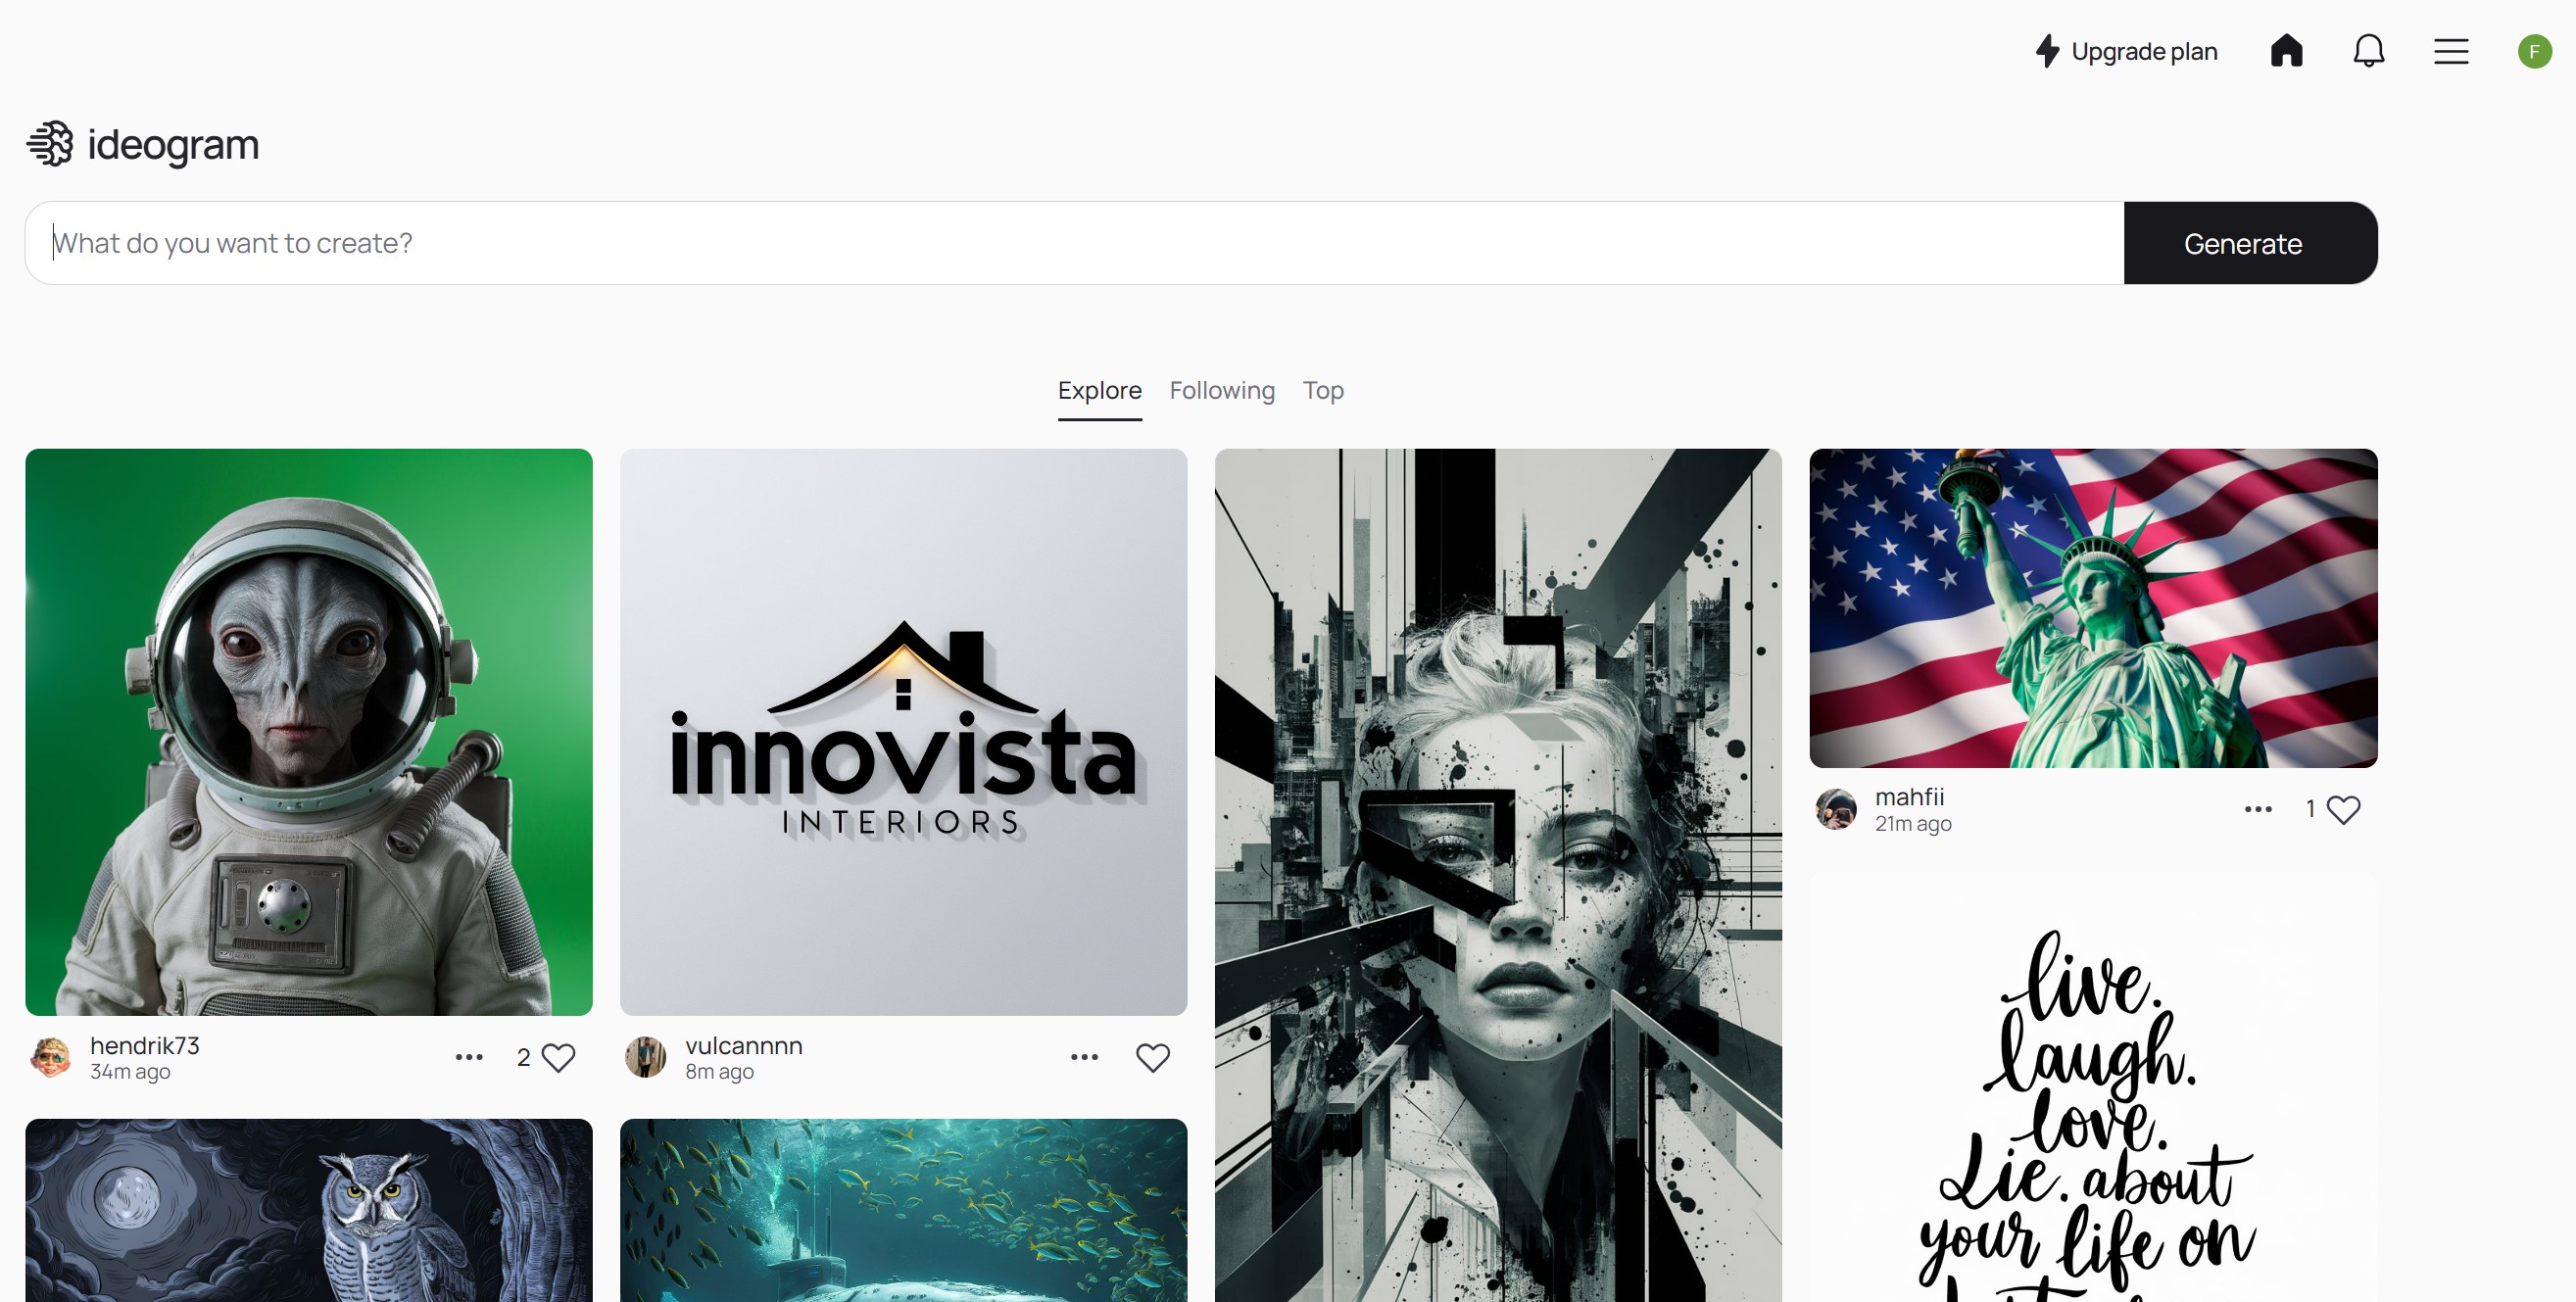Open the owl and moon illustration
The image size is (2576, 1302).
pos(309,1210)
